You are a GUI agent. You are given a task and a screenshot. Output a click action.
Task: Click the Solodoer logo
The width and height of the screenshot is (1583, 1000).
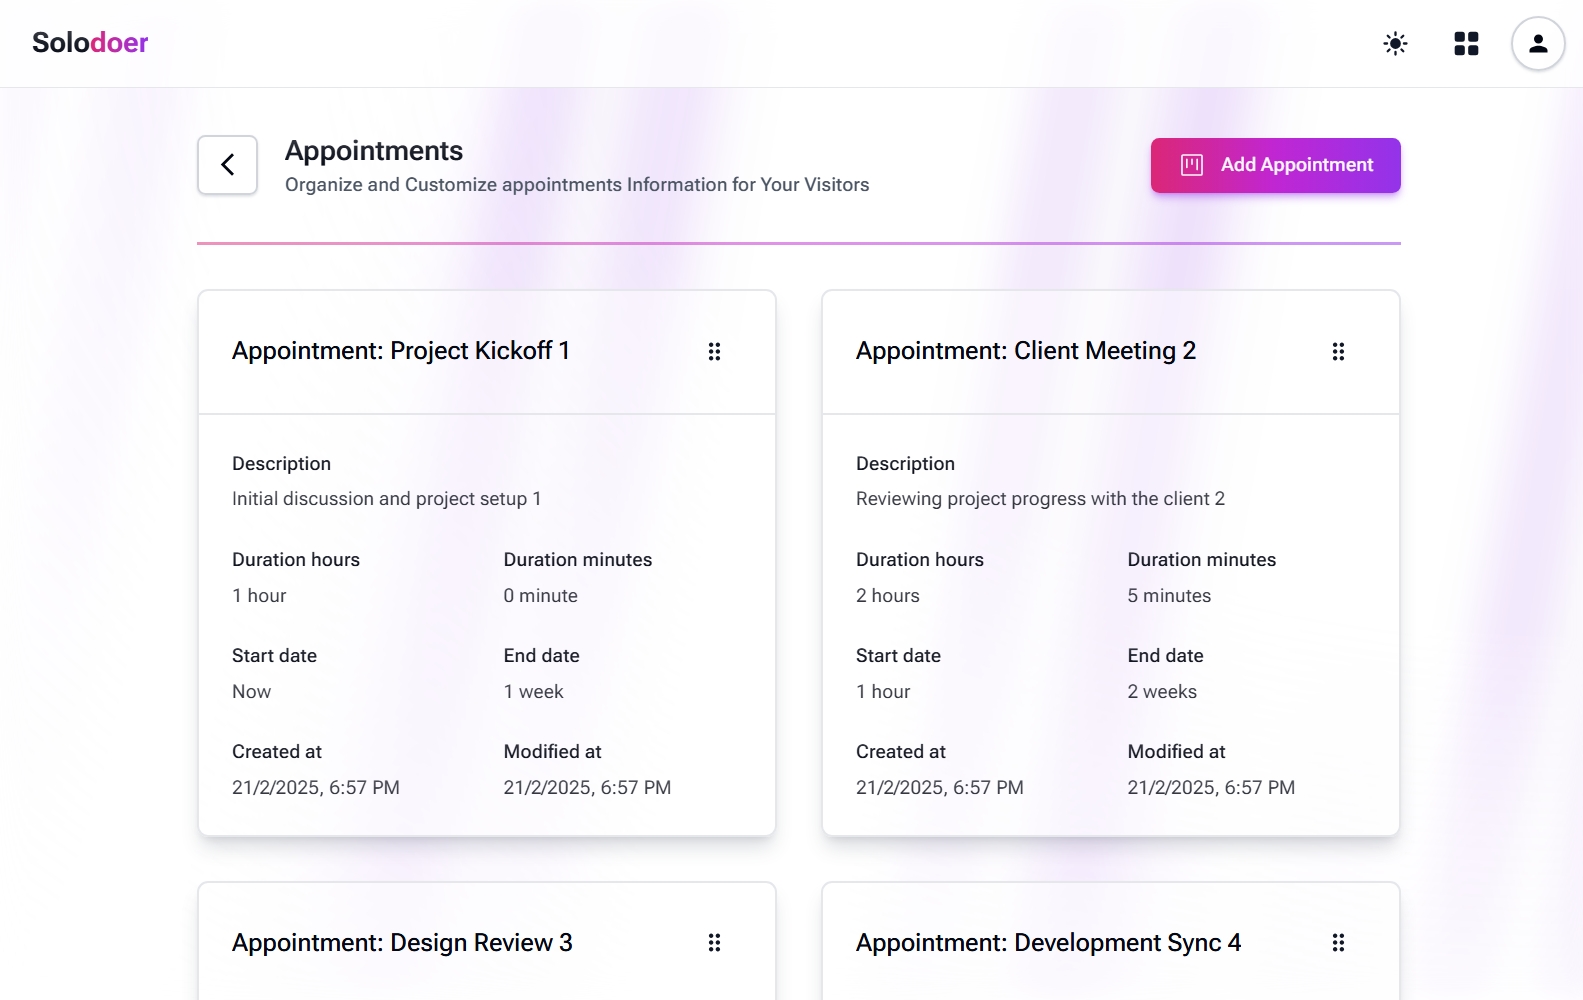90,42
